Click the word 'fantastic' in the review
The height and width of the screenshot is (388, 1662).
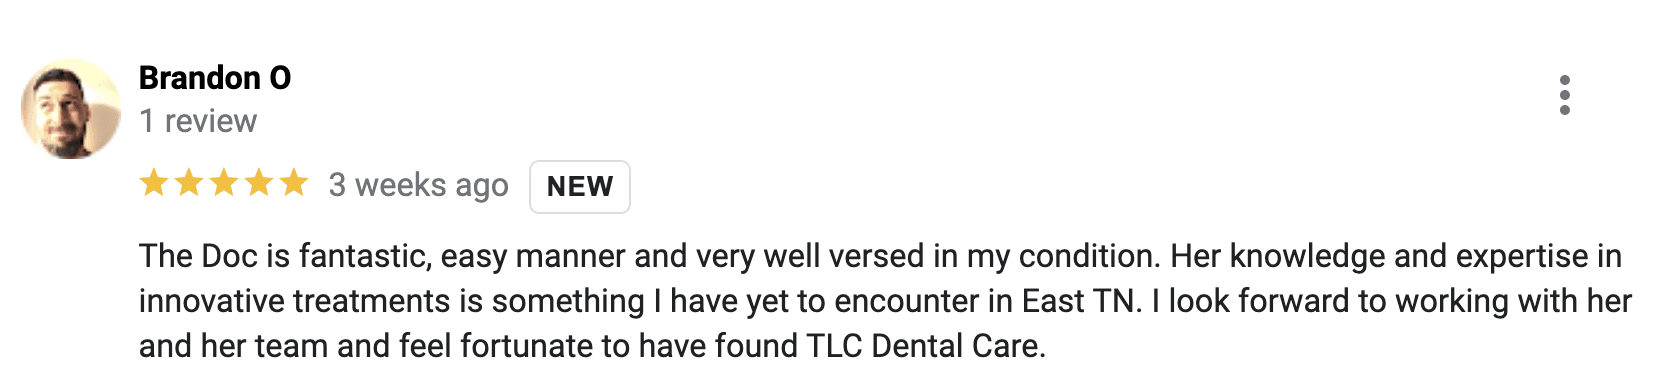coord(362,256)
